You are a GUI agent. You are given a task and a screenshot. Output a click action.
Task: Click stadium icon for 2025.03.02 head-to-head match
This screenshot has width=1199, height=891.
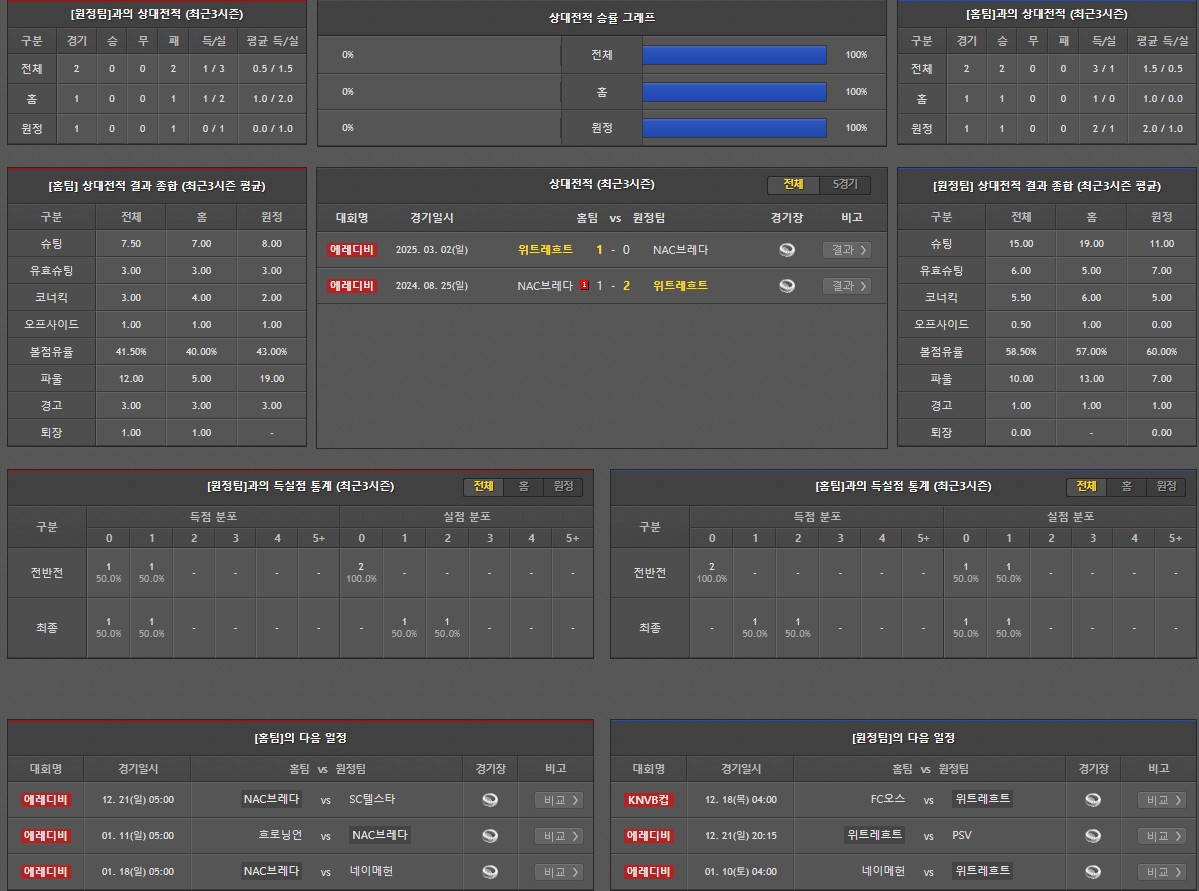pos(787,250)
